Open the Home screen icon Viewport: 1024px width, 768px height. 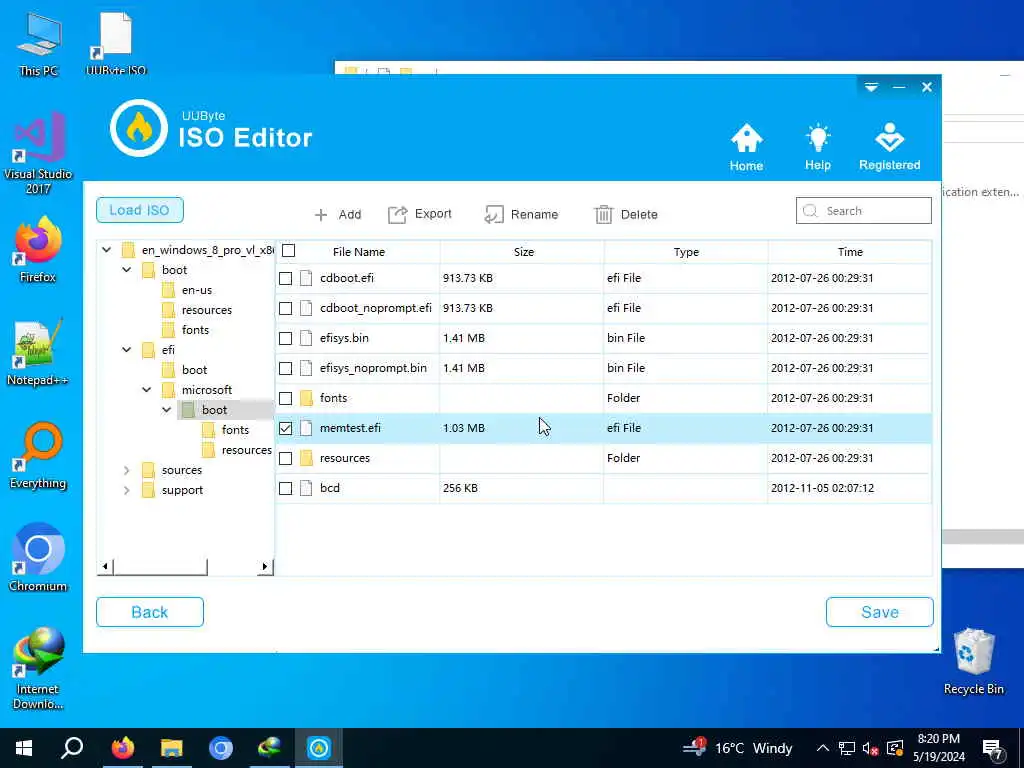click(x=746, y=138)
